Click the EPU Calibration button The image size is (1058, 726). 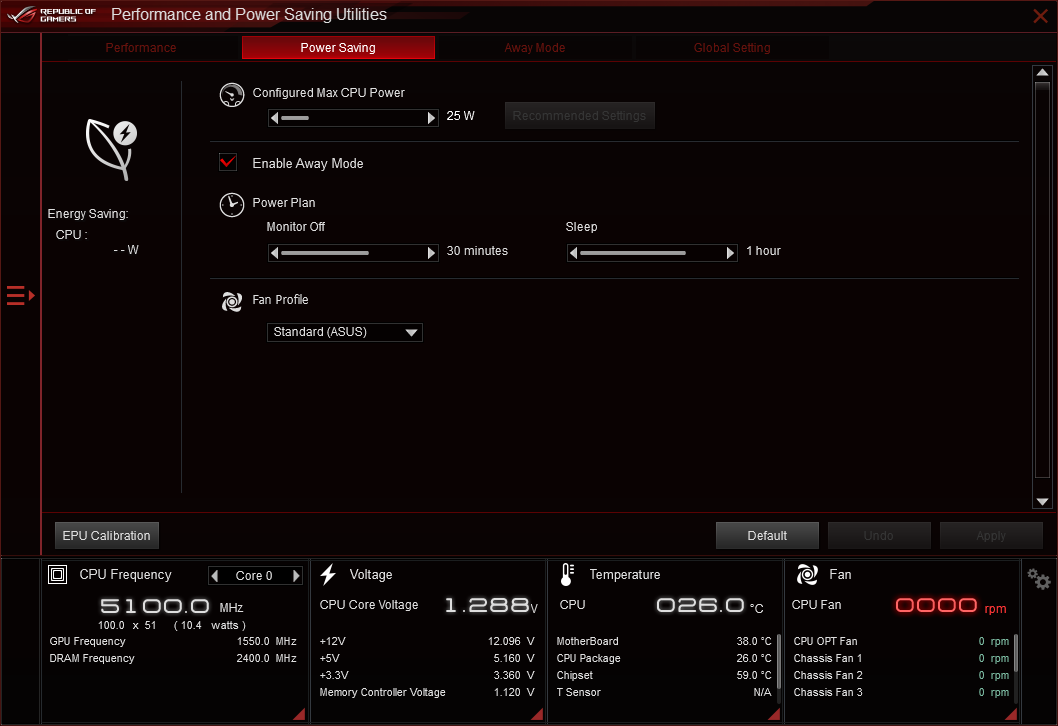[x=107, y=536]
